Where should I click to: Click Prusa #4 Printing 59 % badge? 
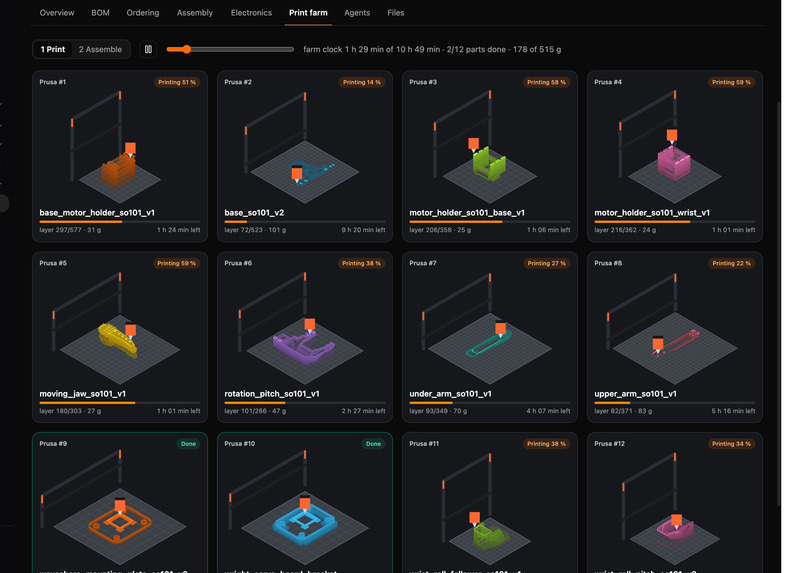(731, 82)
